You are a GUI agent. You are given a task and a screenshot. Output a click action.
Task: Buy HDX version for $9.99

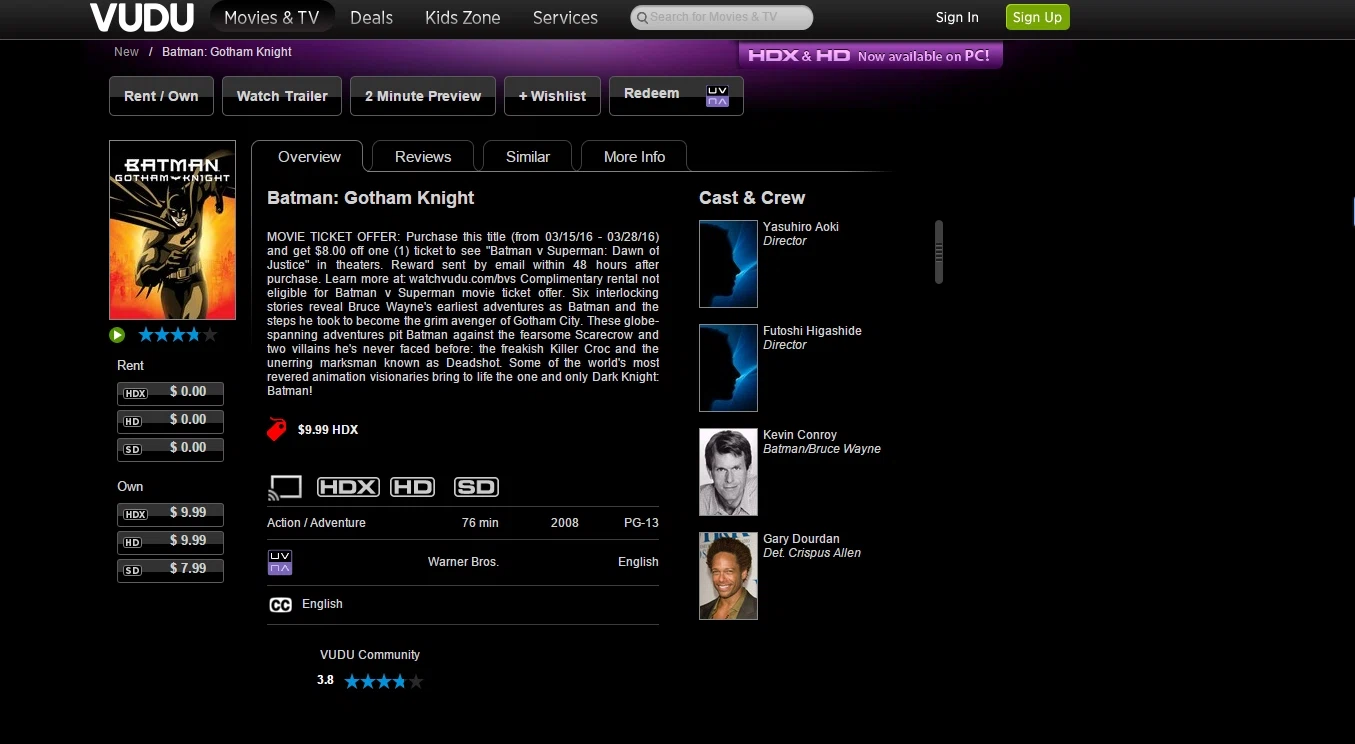tap(170, 514)
